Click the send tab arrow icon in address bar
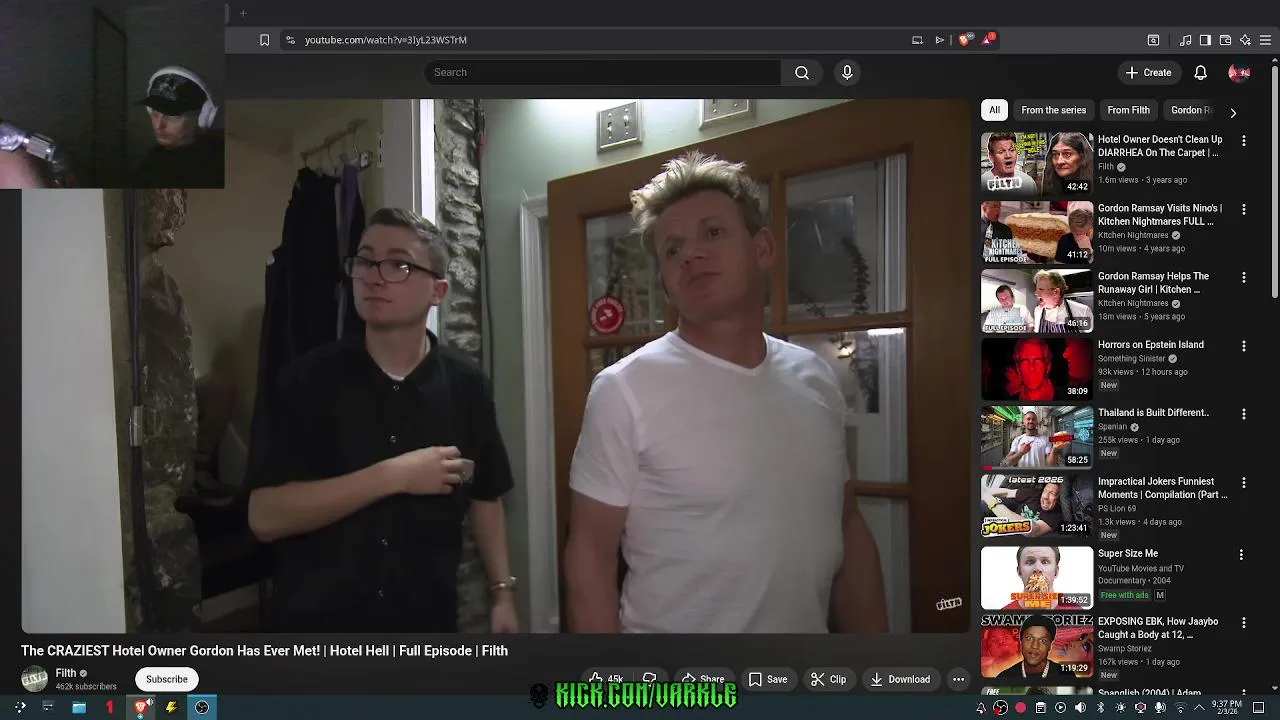Image resolution: width=1280 pixels, height=720 pixels. pyautogui.click(x=940, y=40)
